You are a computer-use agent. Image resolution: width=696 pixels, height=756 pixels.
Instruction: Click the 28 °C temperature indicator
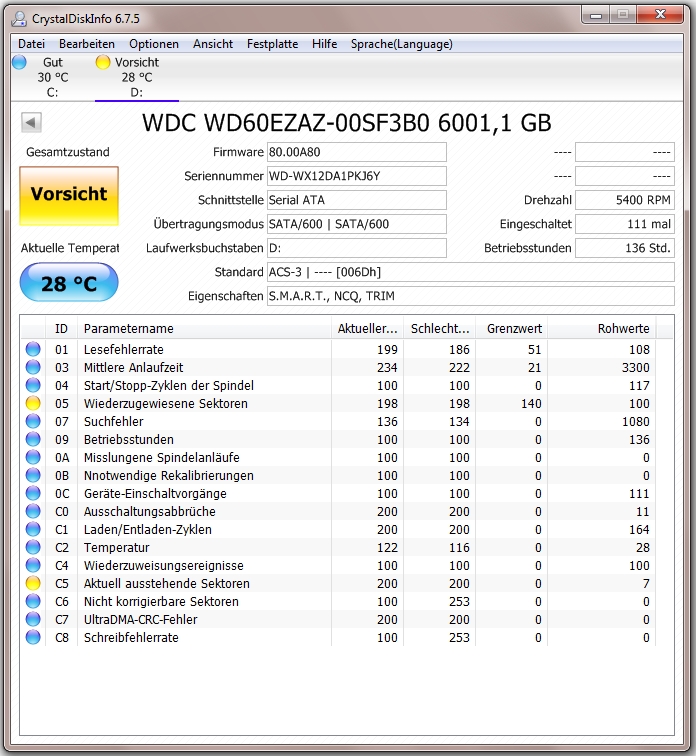69,283
